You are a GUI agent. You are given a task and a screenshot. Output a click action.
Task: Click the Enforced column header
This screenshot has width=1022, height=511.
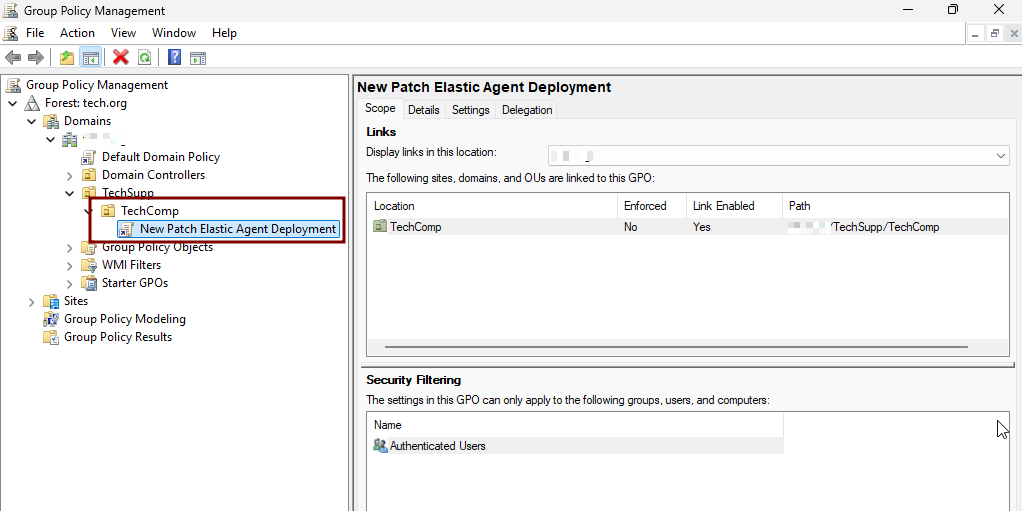(645, 206)
